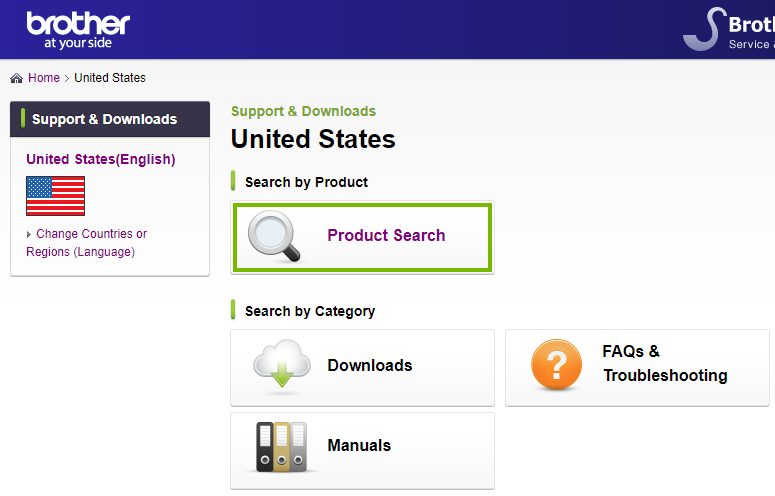Image resolution: width=775 pixels, height=496 pixels.
Task: Click the green Support & Downloads heading
Action: [x=303, y=111]
